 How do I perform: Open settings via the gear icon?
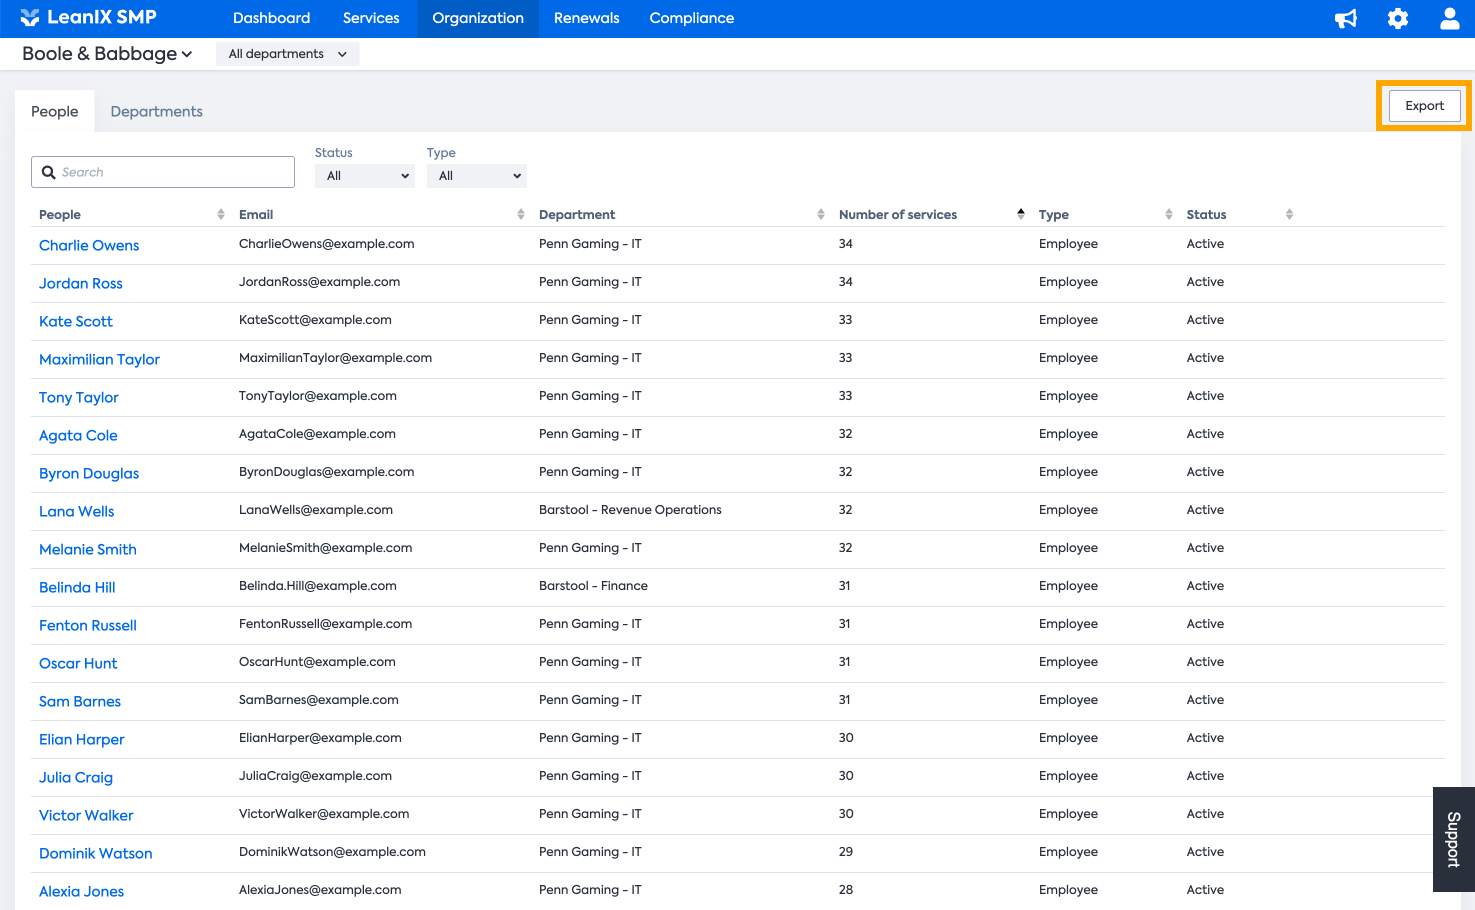1398,18
